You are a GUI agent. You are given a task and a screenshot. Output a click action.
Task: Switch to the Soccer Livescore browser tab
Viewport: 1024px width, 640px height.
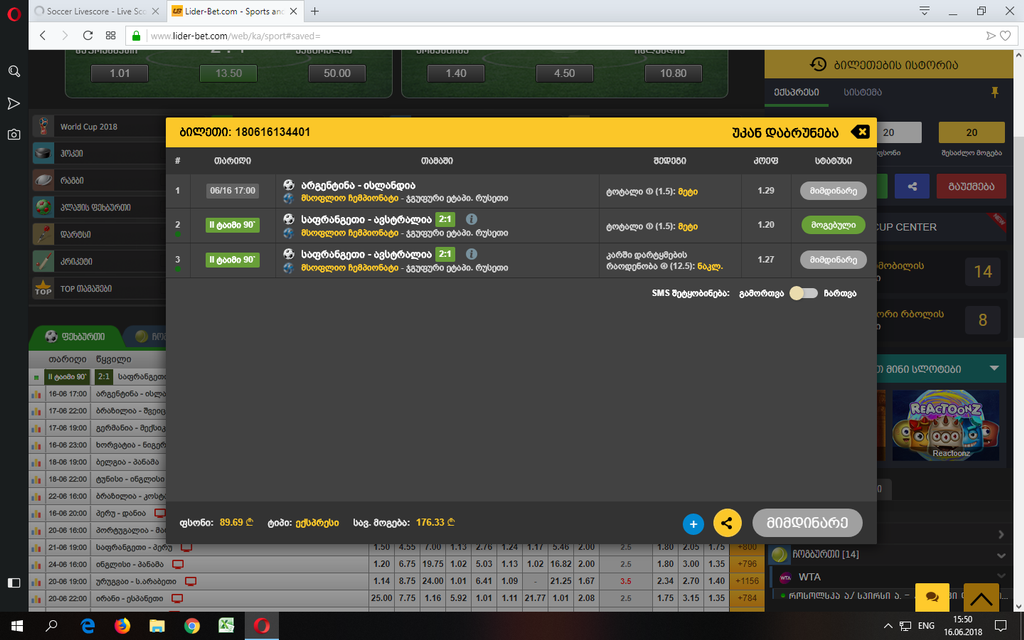(97, 11)
